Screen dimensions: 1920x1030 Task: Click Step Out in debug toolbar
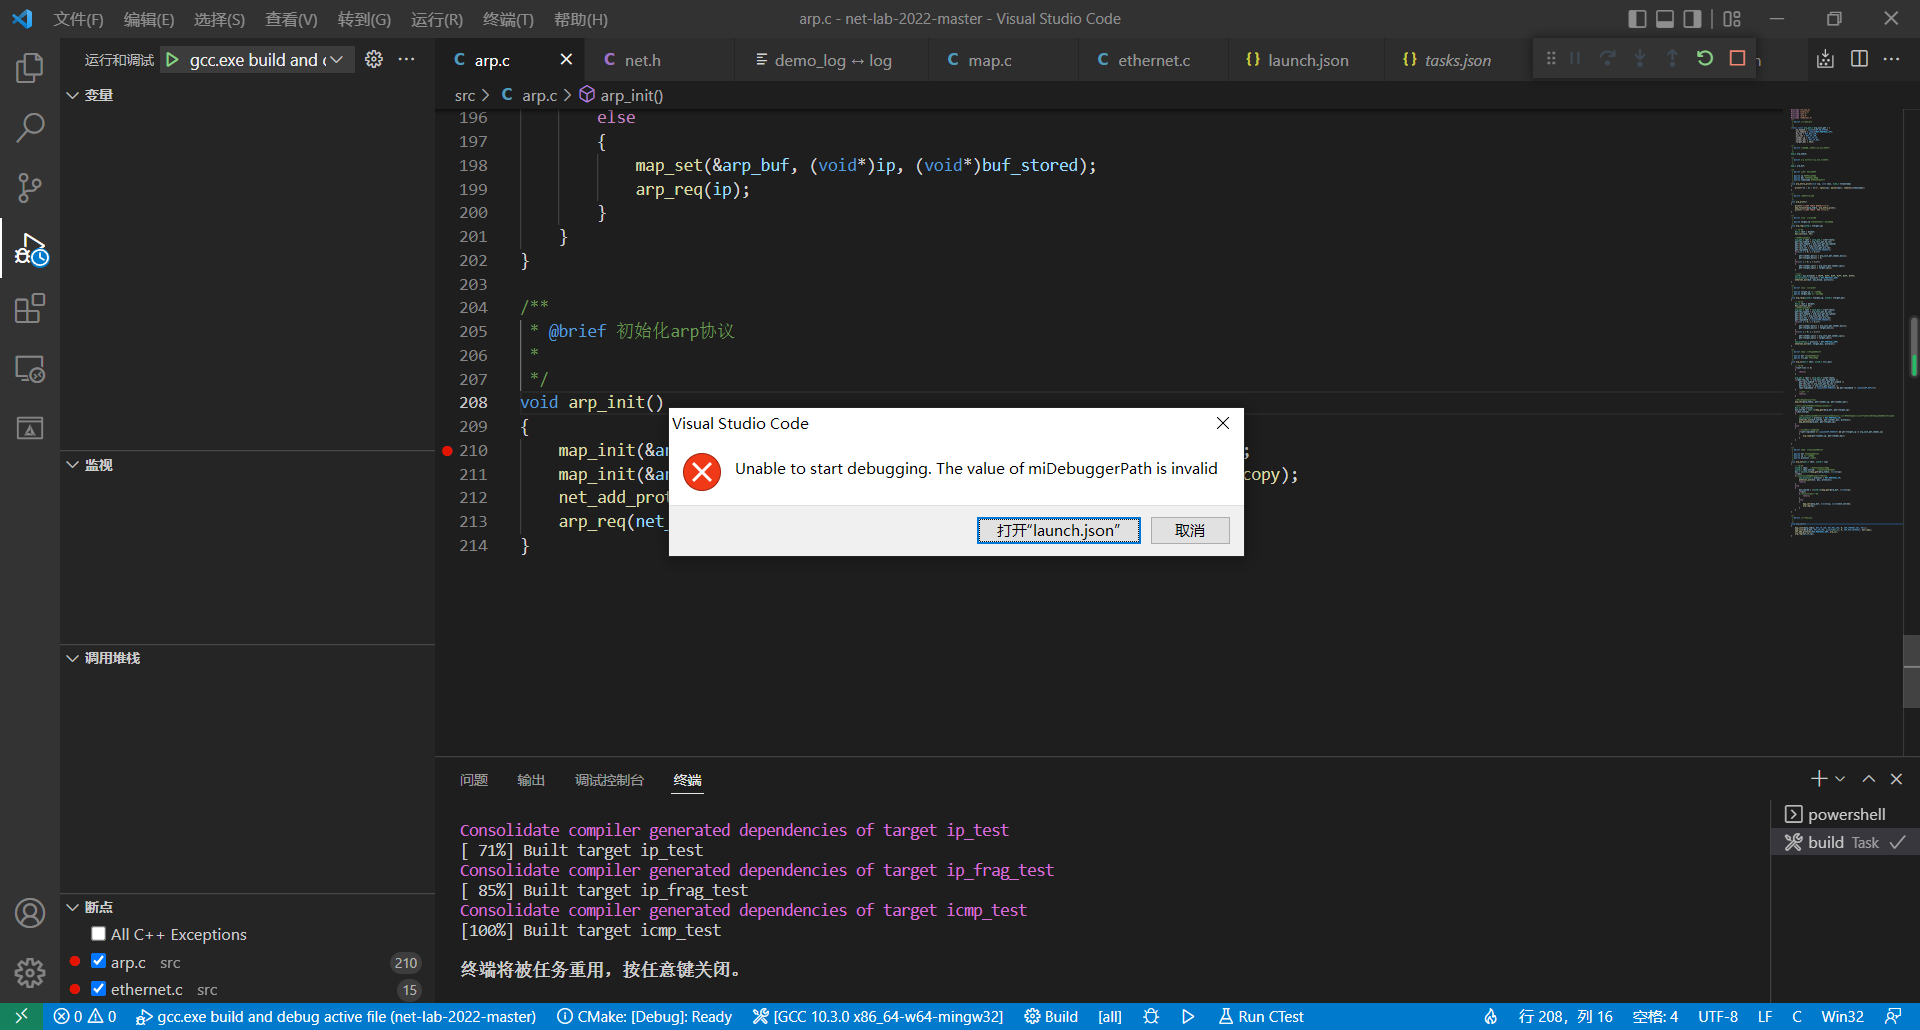point(1672,59)
